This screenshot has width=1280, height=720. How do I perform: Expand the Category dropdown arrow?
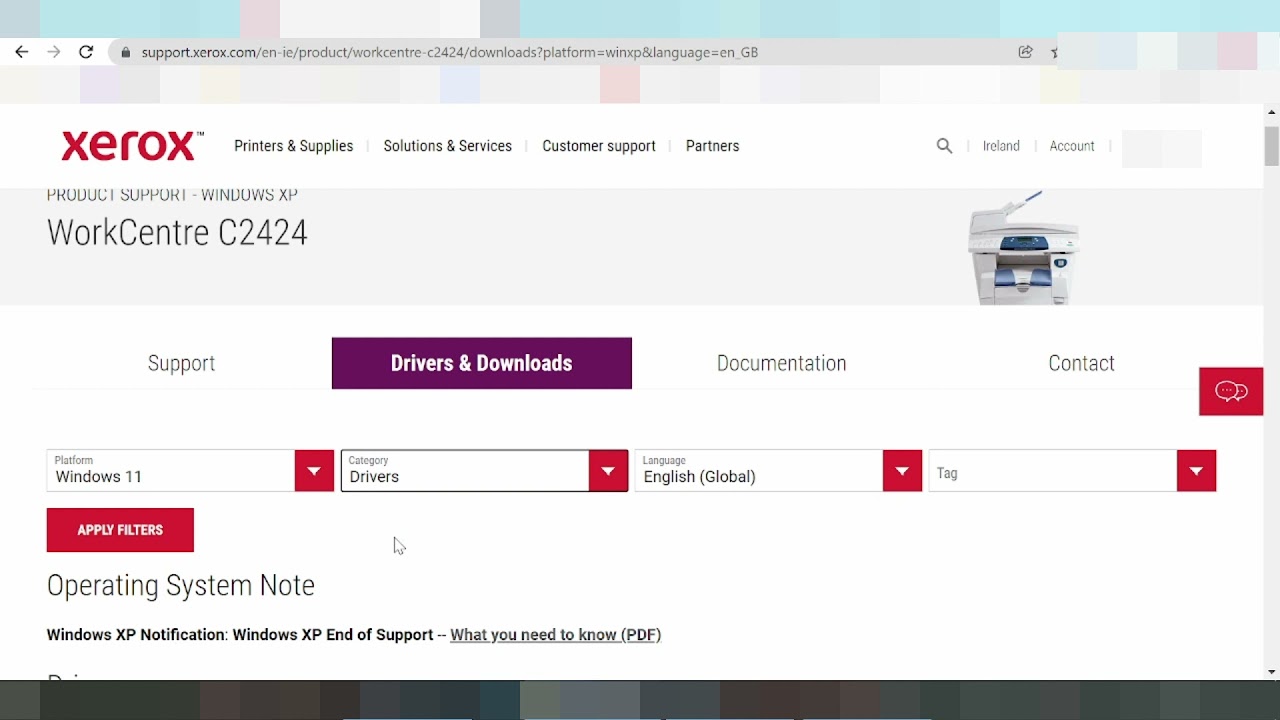coord(608,471)
